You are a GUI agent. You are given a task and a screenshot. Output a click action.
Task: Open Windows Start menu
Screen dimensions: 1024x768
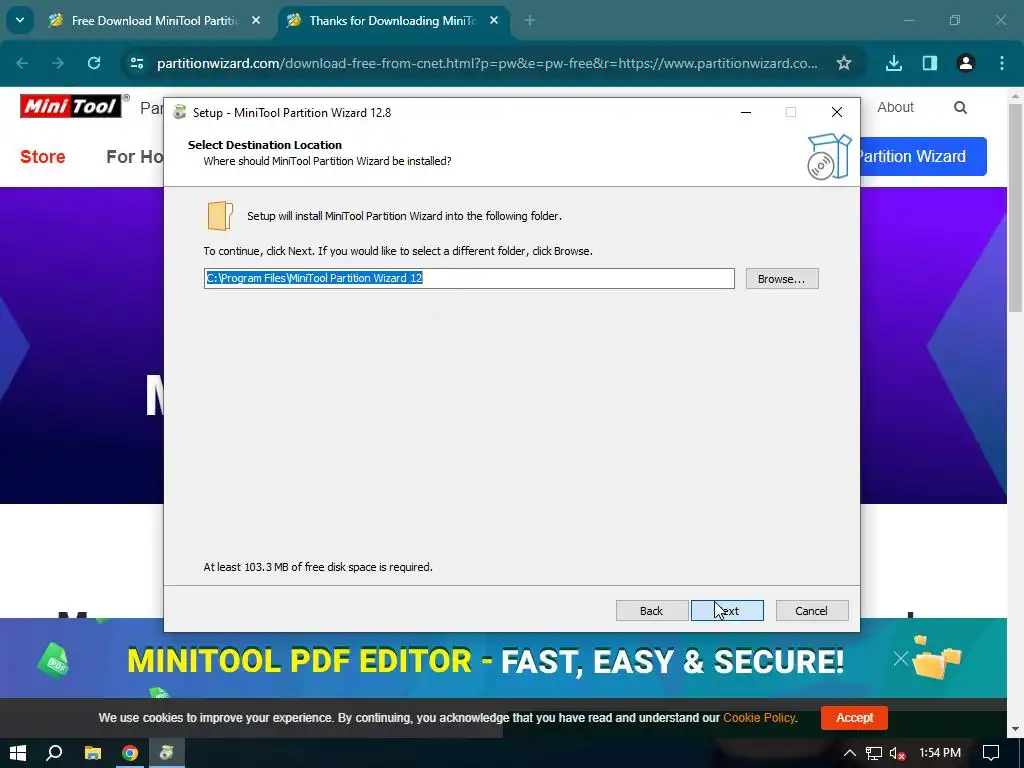(18, 753)
